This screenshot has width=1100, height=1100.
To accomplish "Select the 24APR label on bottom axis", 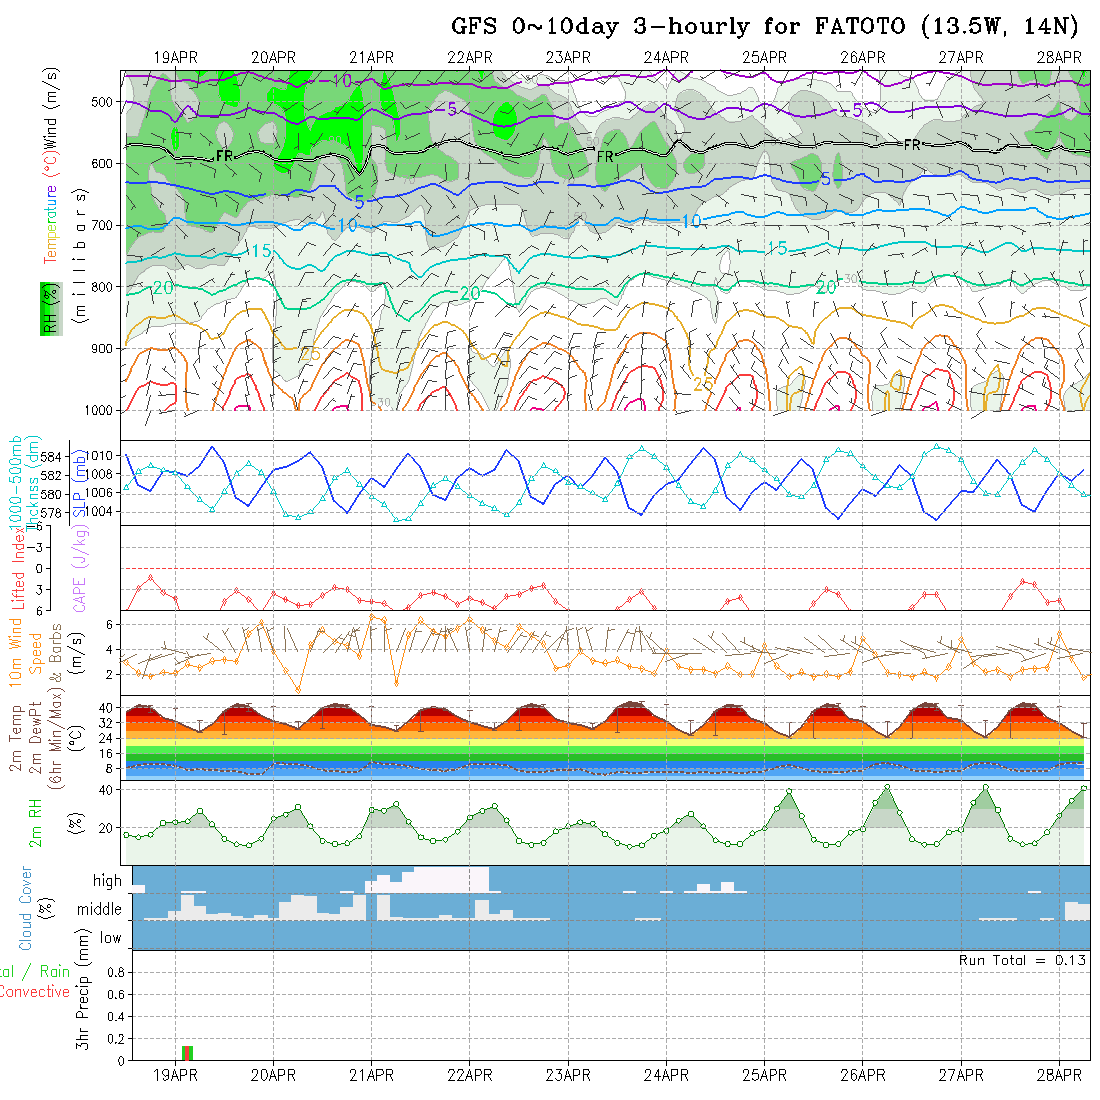I will (666, 1075).
